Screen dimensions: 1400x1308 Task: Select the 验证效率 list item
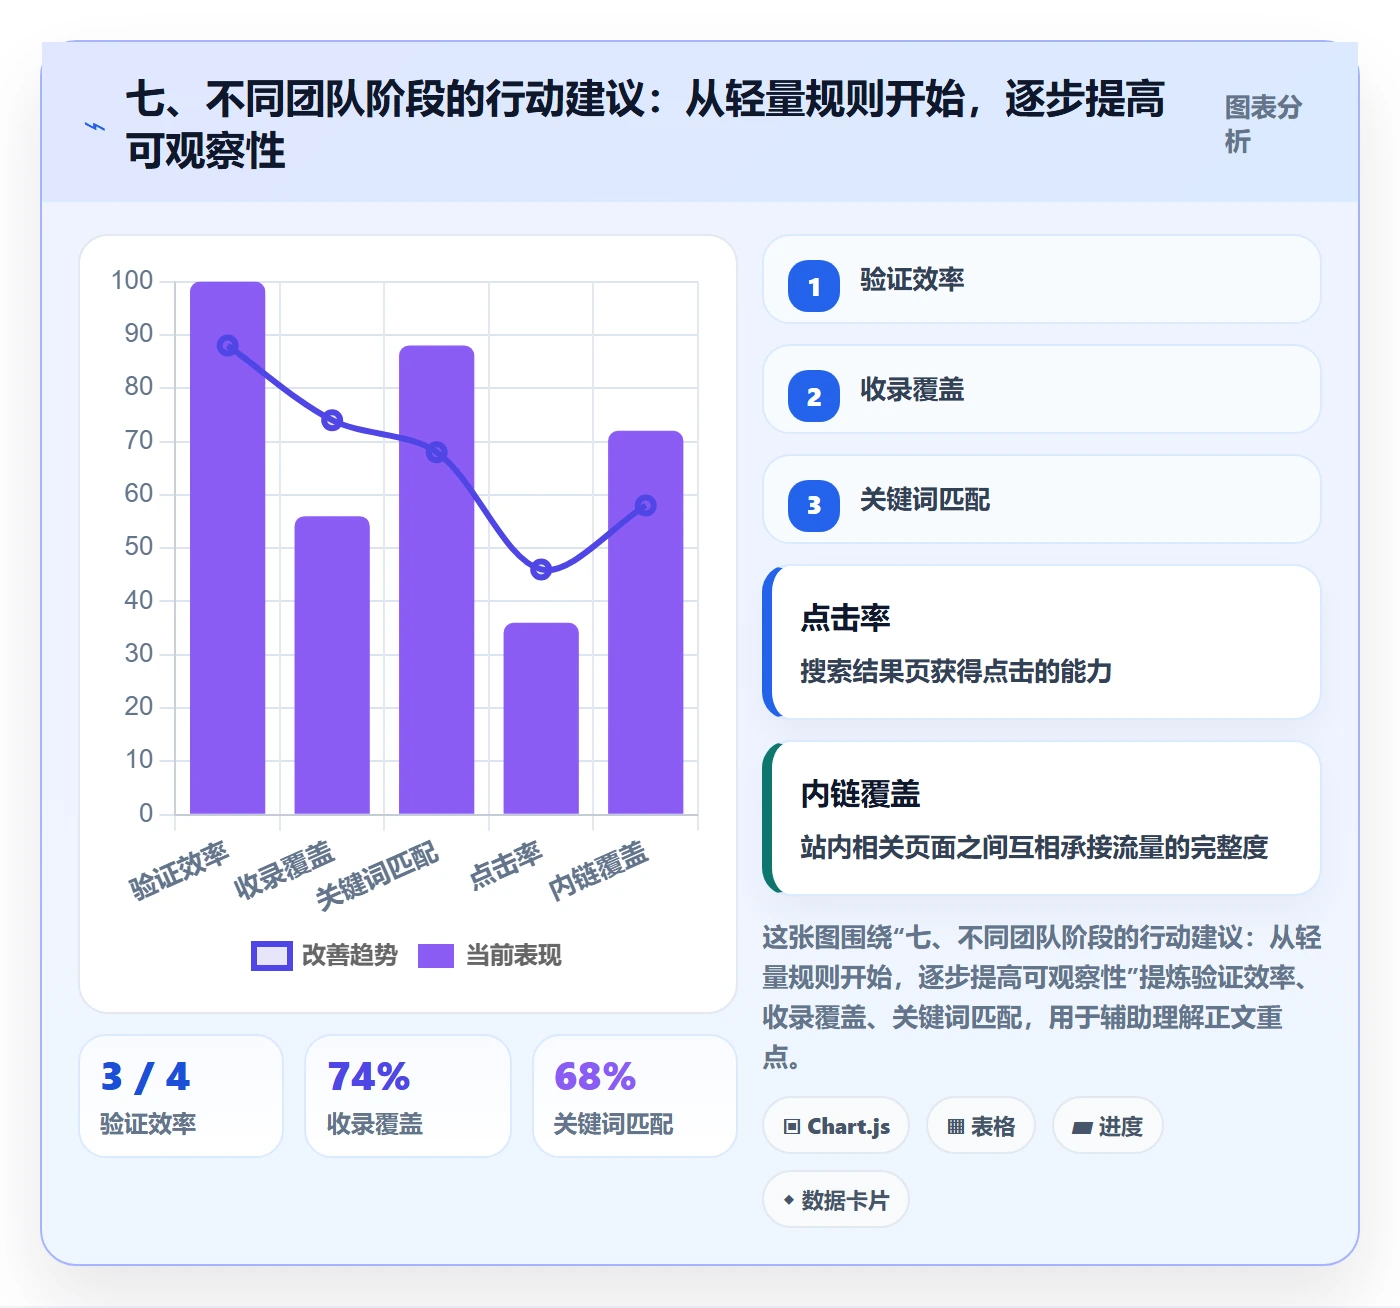click(1042, 279)
